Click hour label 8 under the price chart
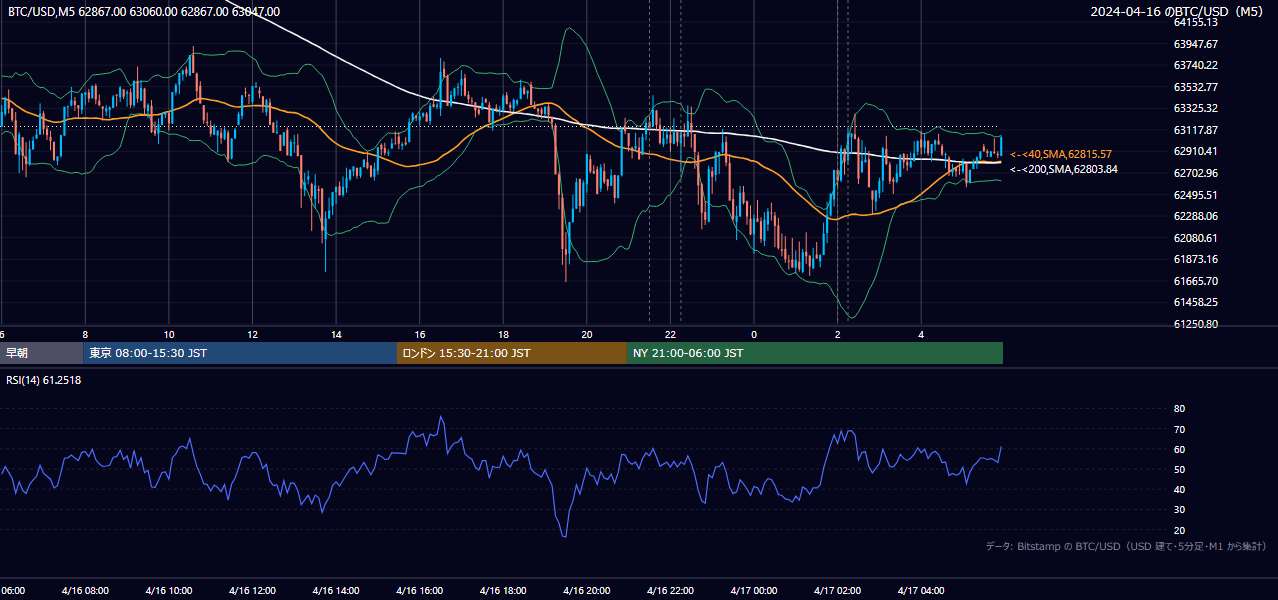The width and height of the screenshot is (1278, 600). pyautogui.click(x=85, y=334)
